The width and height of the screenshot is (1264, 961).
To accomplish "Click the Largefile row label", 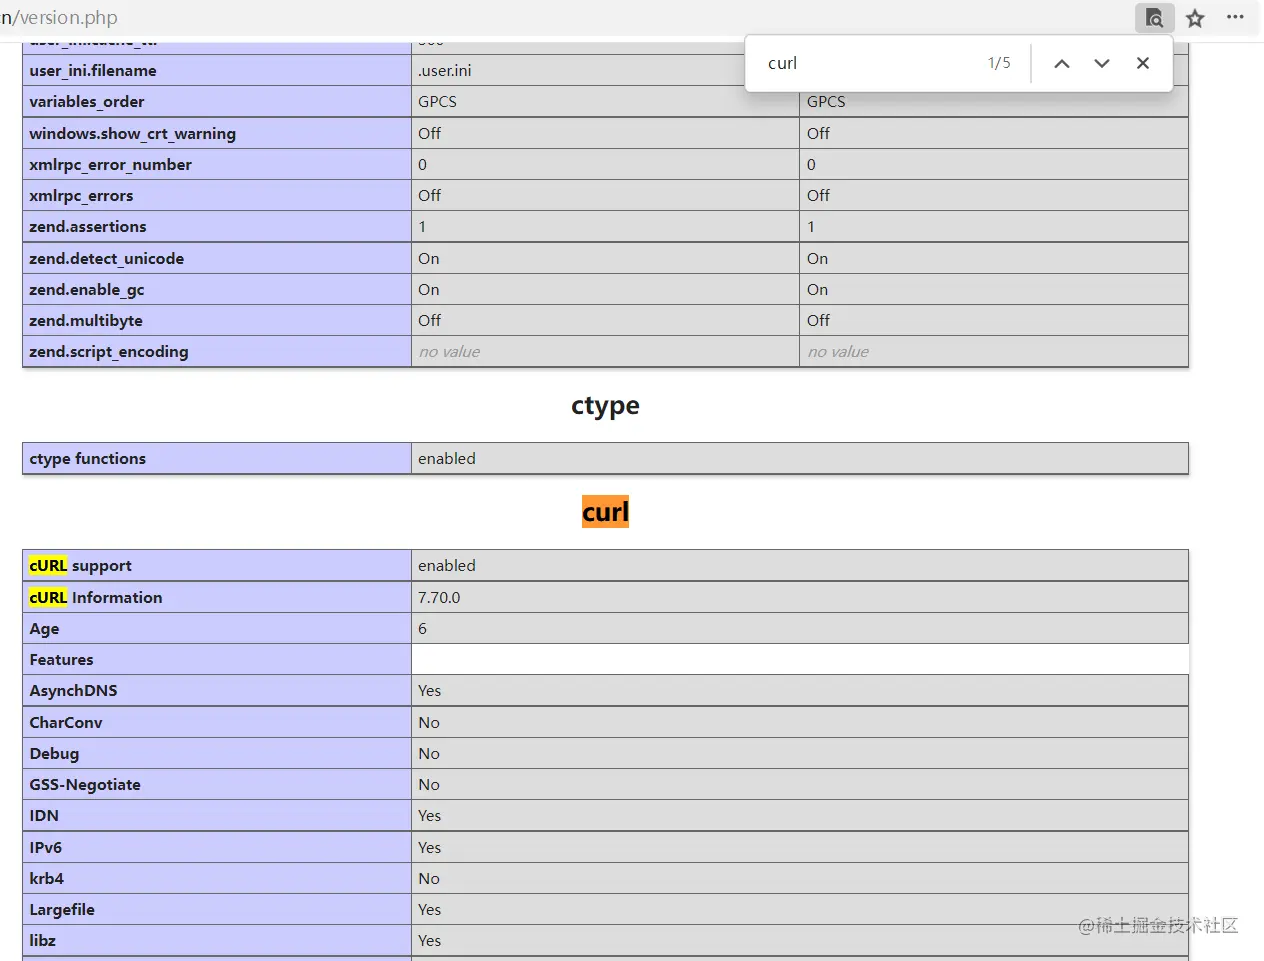I will pyautogui.click(x=62, y=909).
